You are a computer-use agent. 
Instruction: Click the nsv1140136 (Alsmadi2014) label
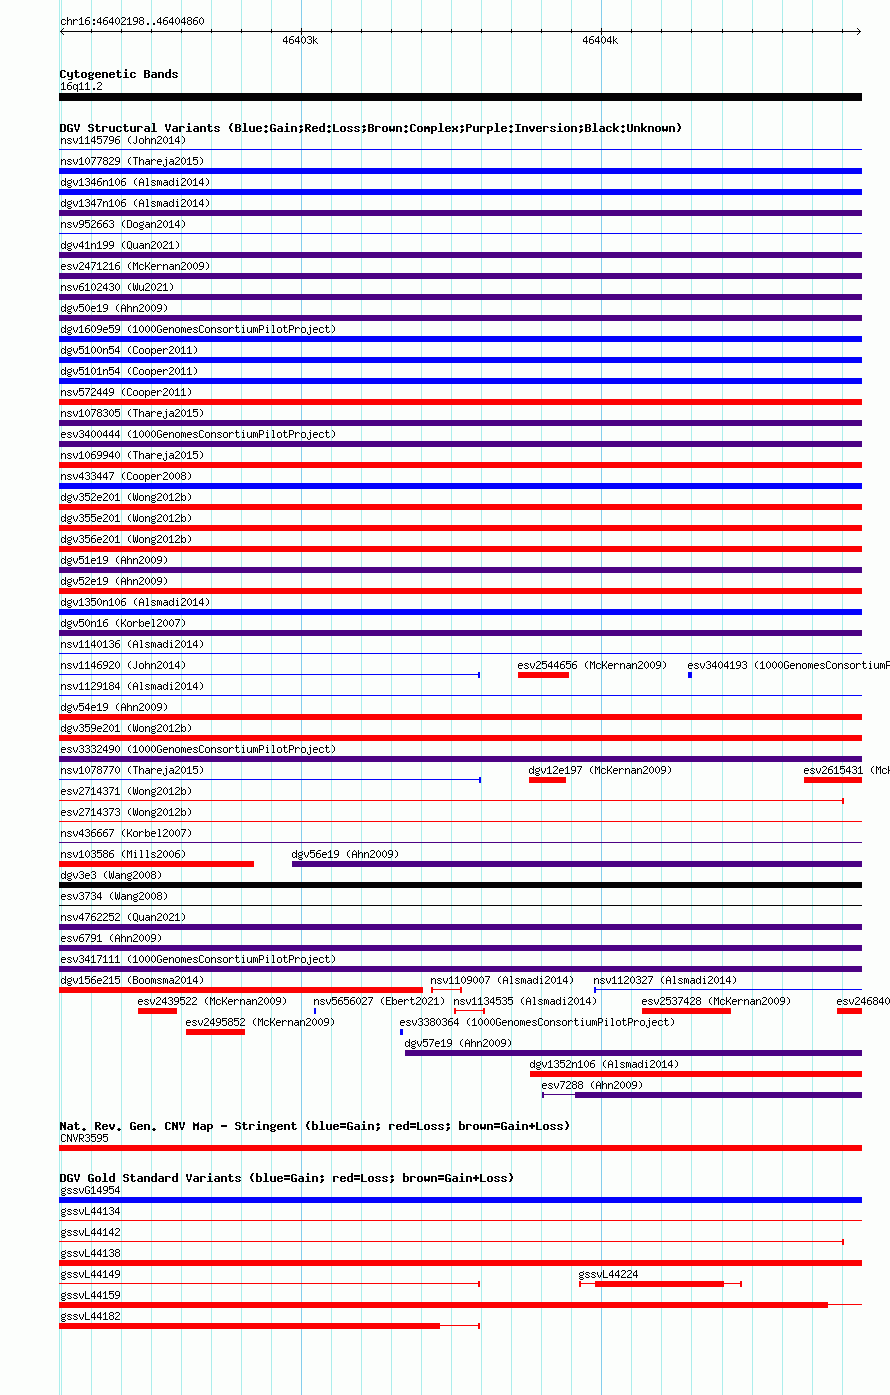pyautogui.click(x=132, y=644)
